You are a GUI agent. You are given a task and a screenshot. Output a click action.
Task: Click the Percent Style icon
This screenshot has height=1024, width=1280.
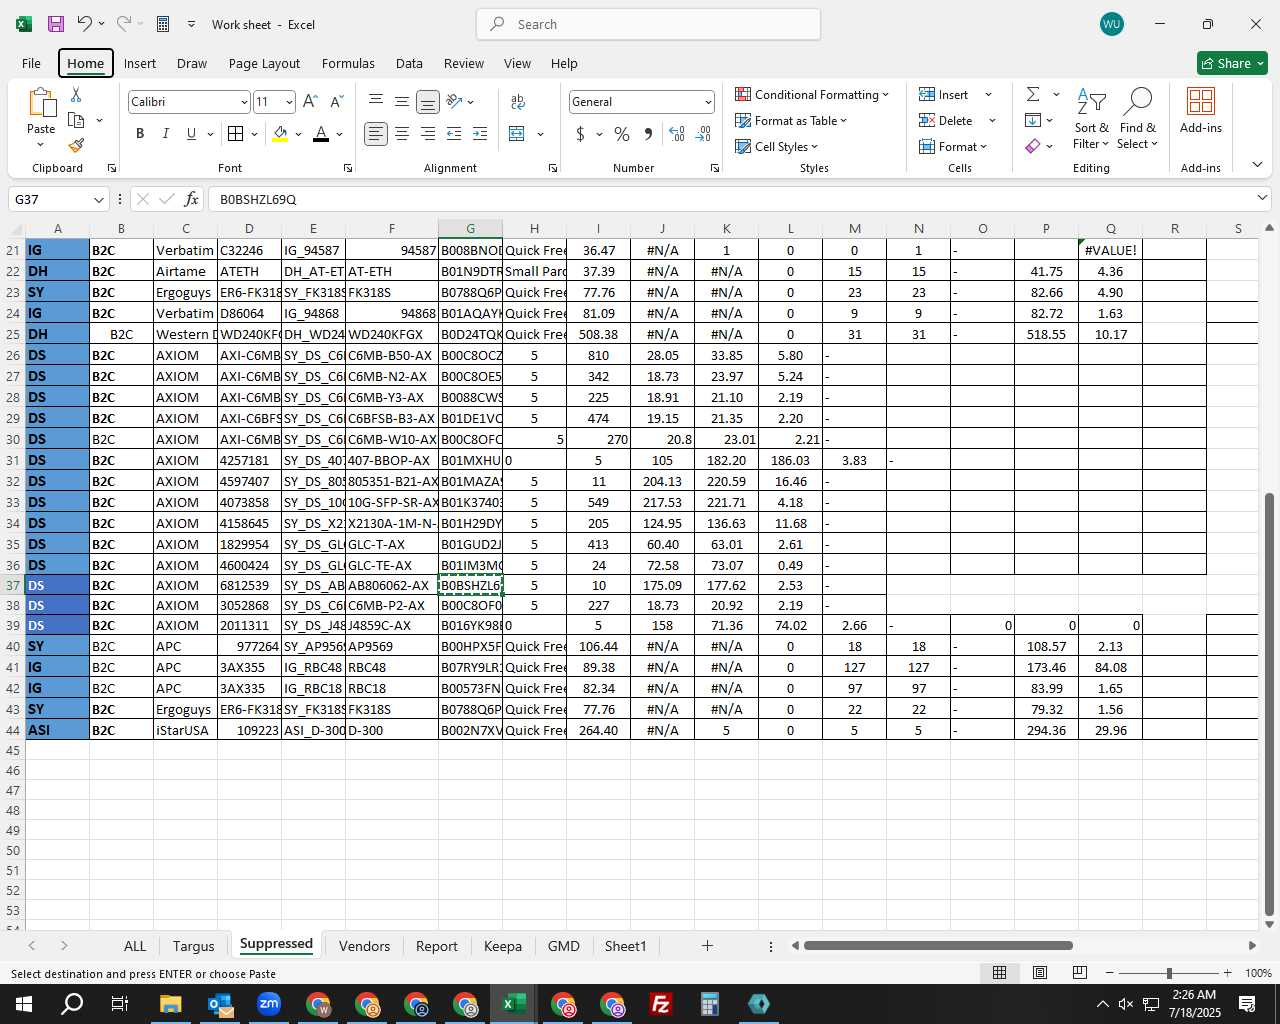(x=622, y=134)
